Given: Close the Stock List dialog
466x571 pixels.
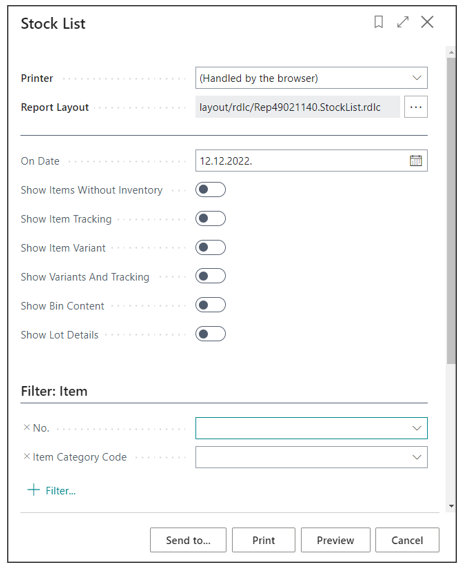Looking at the screenshot, I should coord(427,22).
